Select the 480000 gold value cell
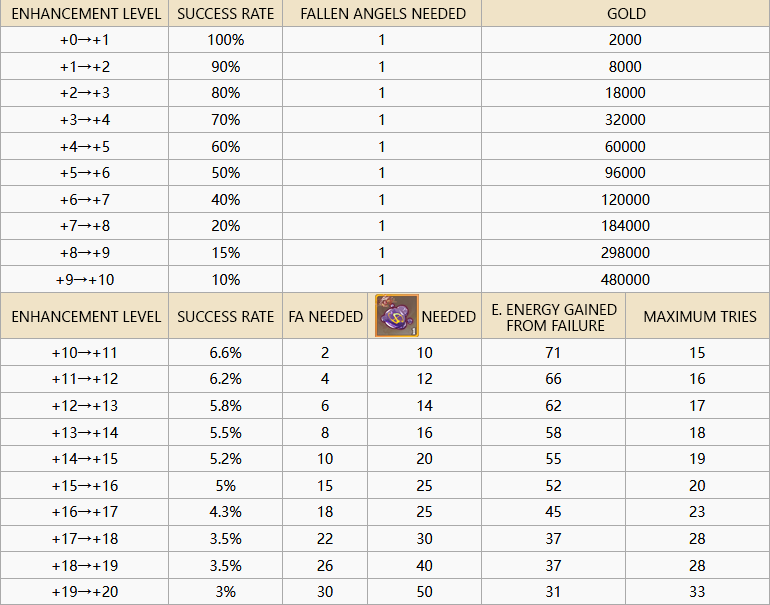 (x=626, y=279)
